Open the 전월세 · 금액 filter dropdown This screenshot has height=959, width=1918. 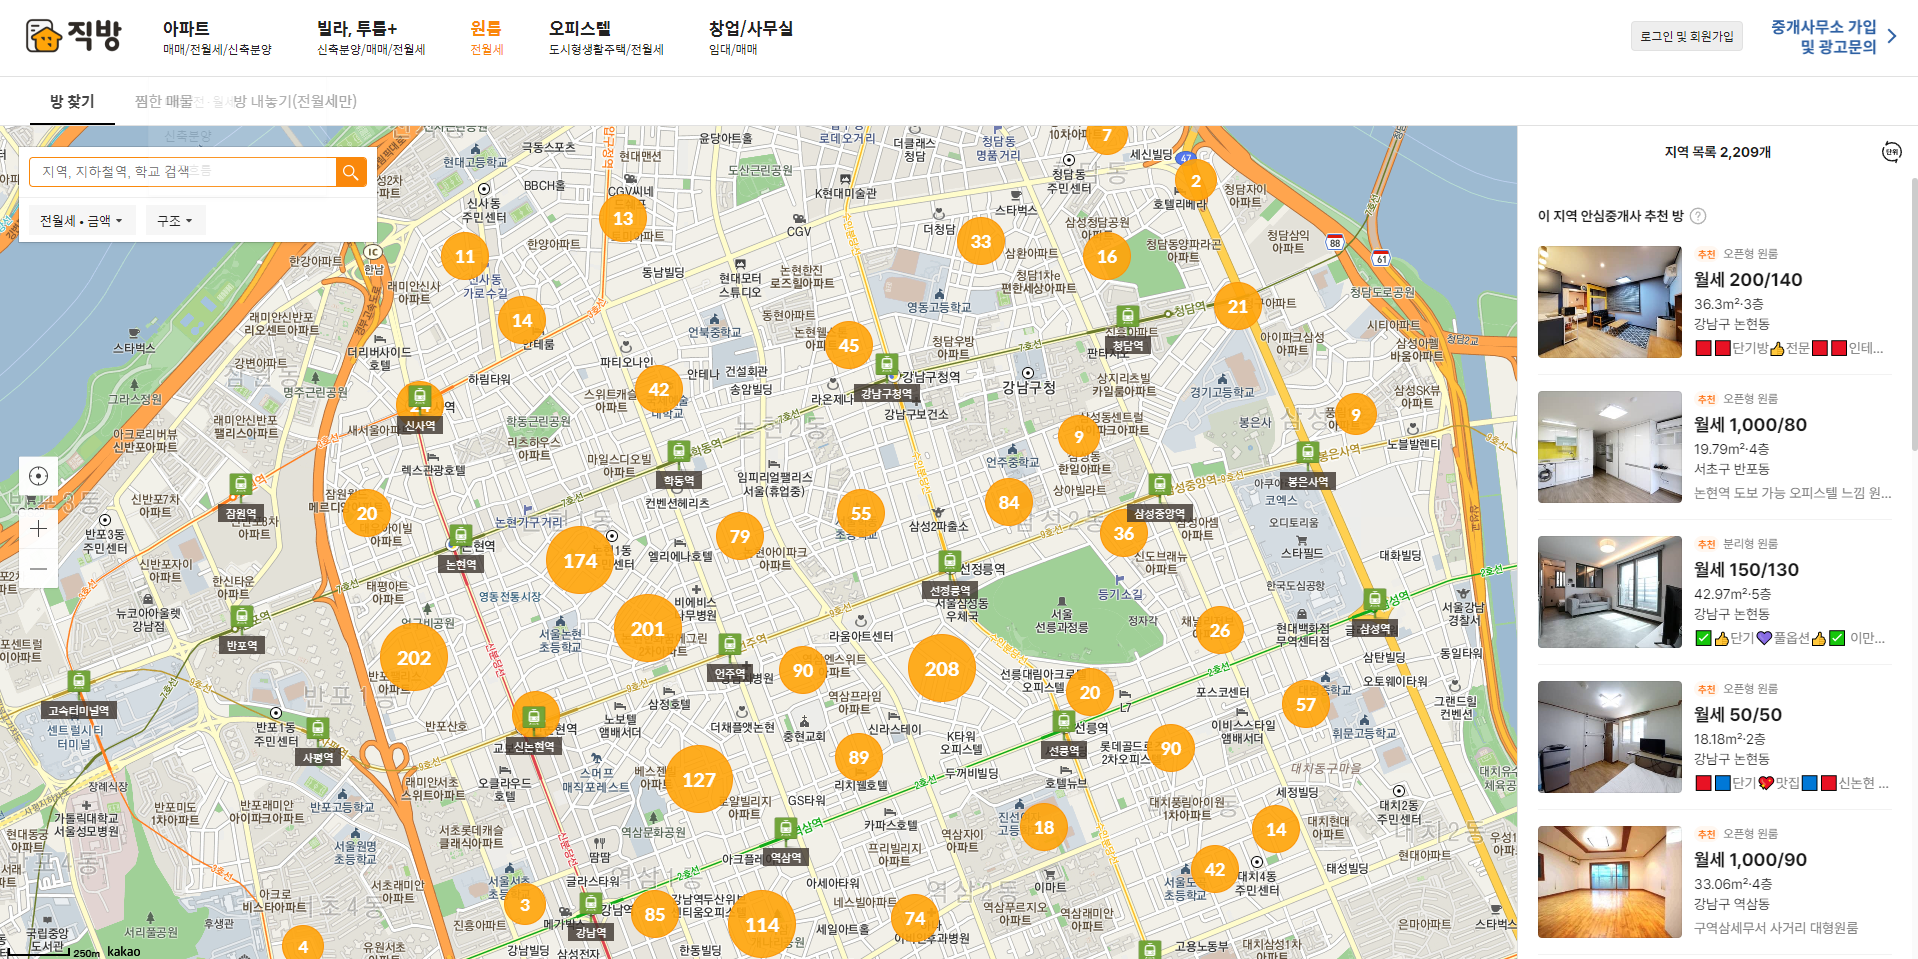[81, 221]
